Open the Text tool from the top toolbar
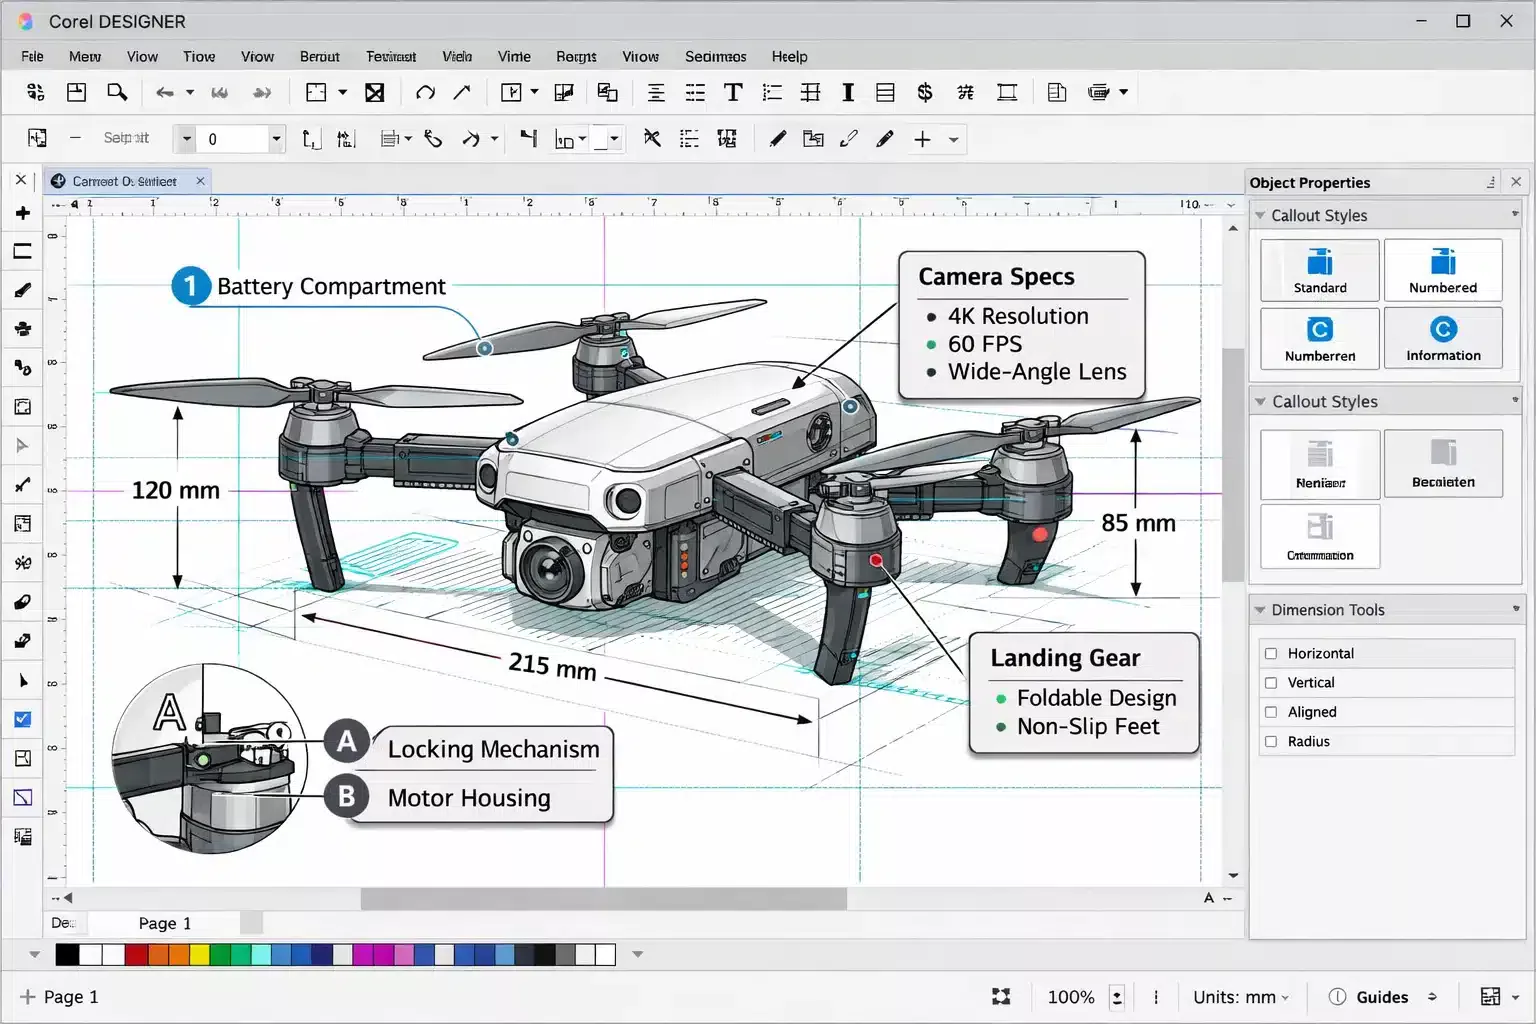 point(733,92)
